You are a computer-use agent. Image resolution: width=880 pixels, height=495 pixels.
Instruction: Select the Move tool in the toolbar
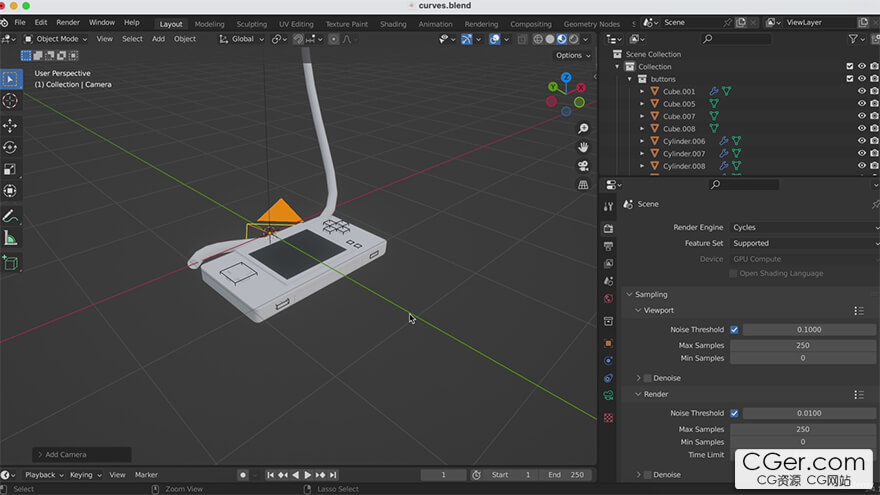coord(10,125)
